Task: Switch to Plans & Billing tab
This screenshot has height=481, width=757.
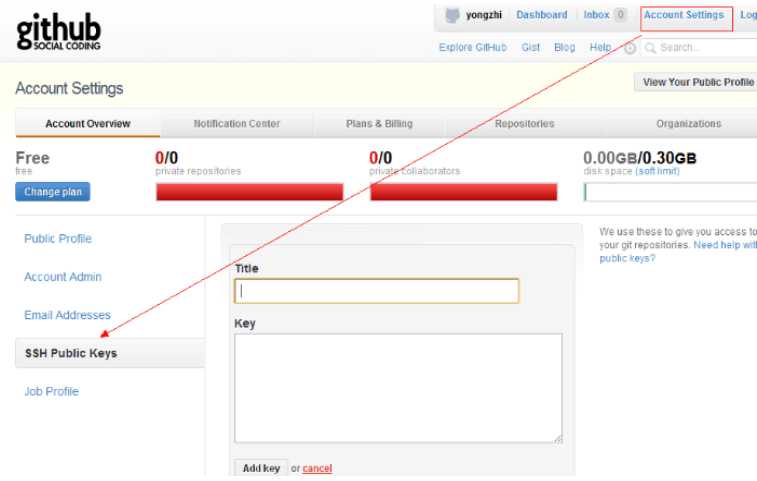Action: [x=379, y=124]
